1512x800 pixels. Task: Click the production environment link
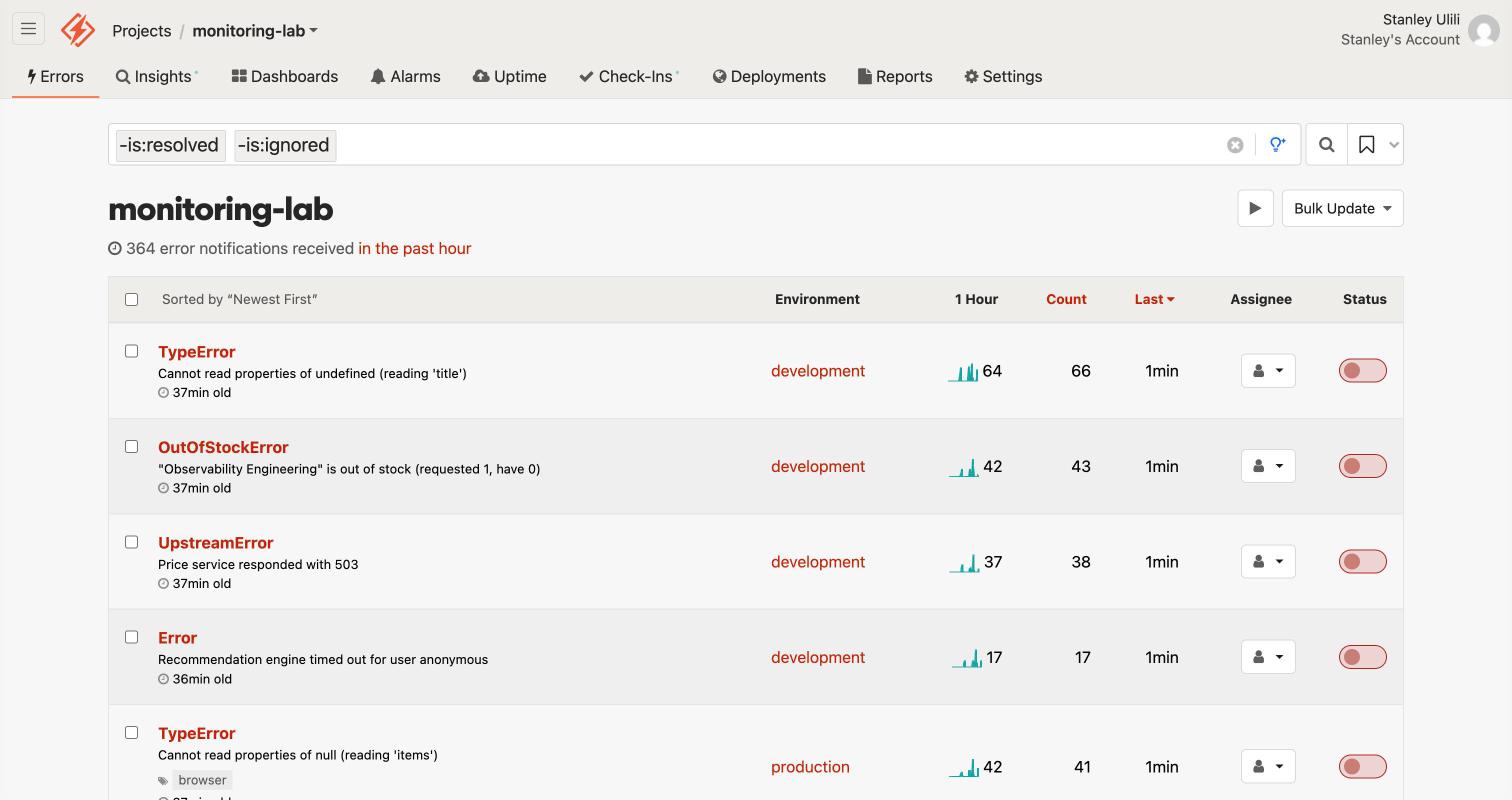pos(810,767)
